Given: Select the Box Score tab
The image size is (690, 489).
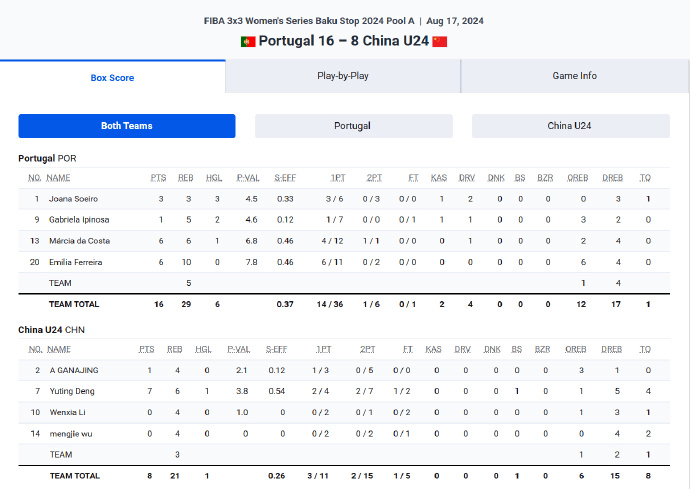Looking at the screenshot, I should click(x=112, y=77).
